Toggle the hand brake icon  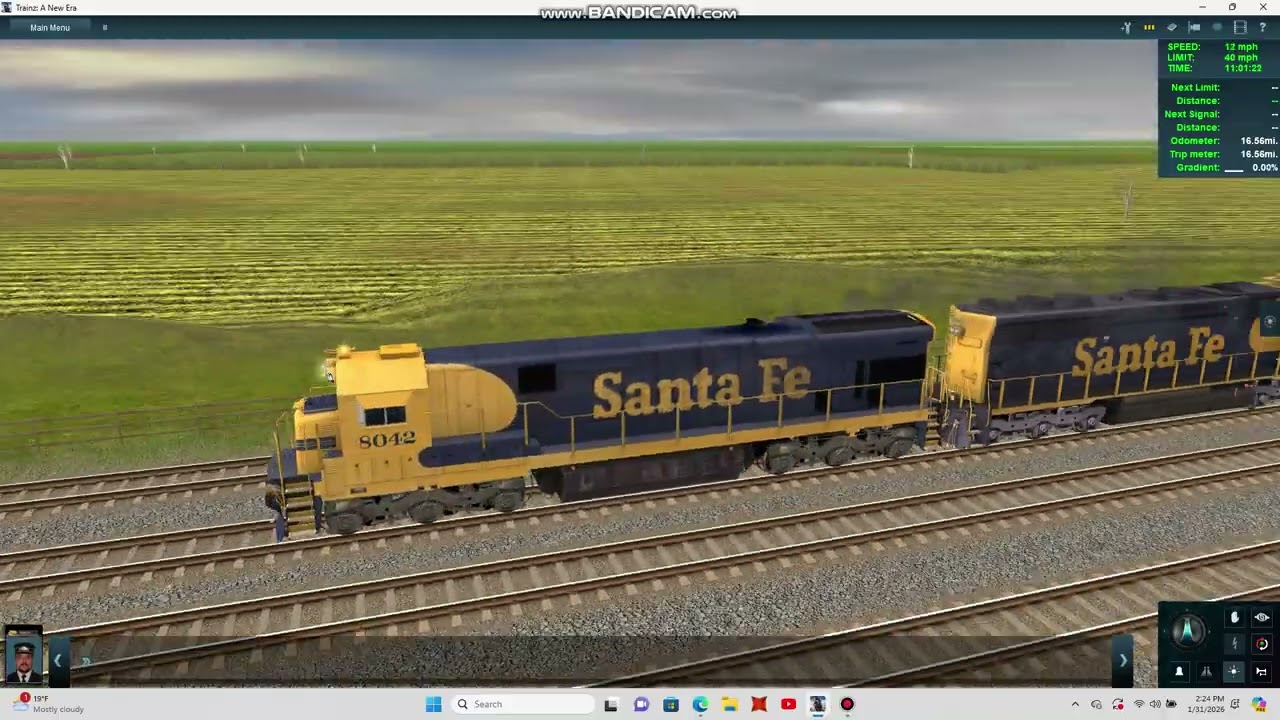(1235, 618)
